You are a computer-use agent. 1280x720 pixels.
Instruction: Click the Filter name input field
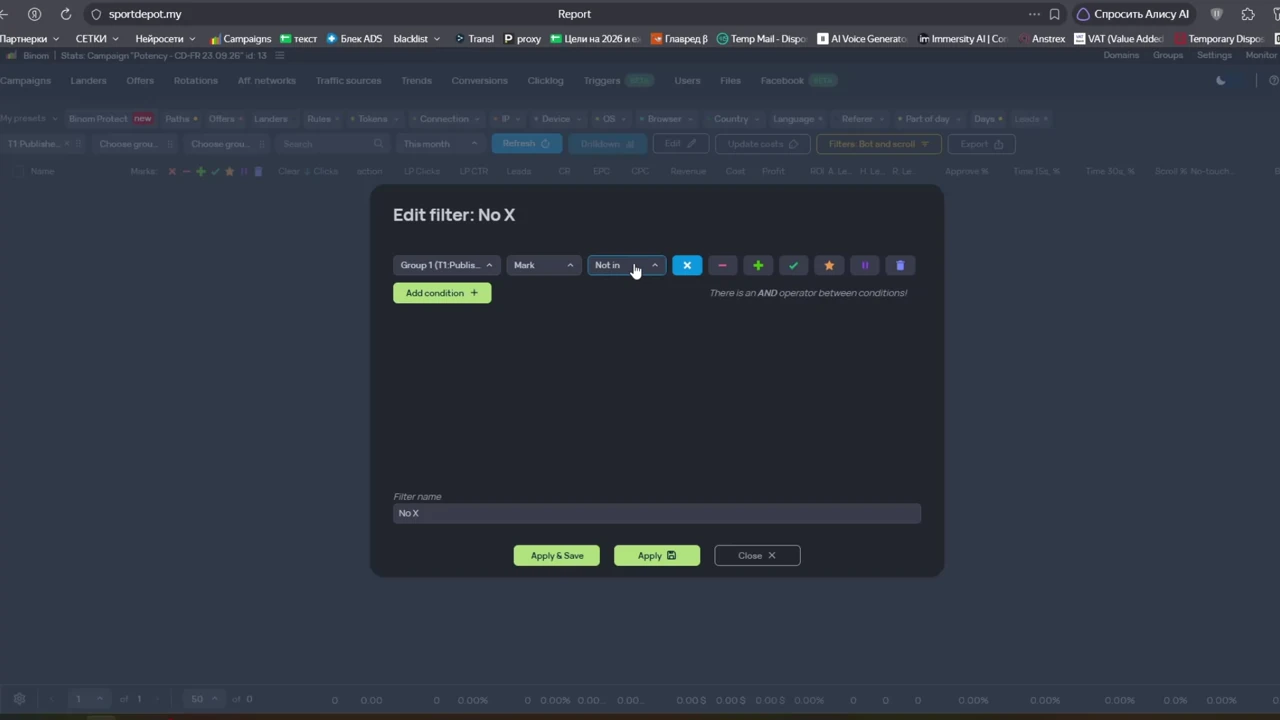coord(657,513)
